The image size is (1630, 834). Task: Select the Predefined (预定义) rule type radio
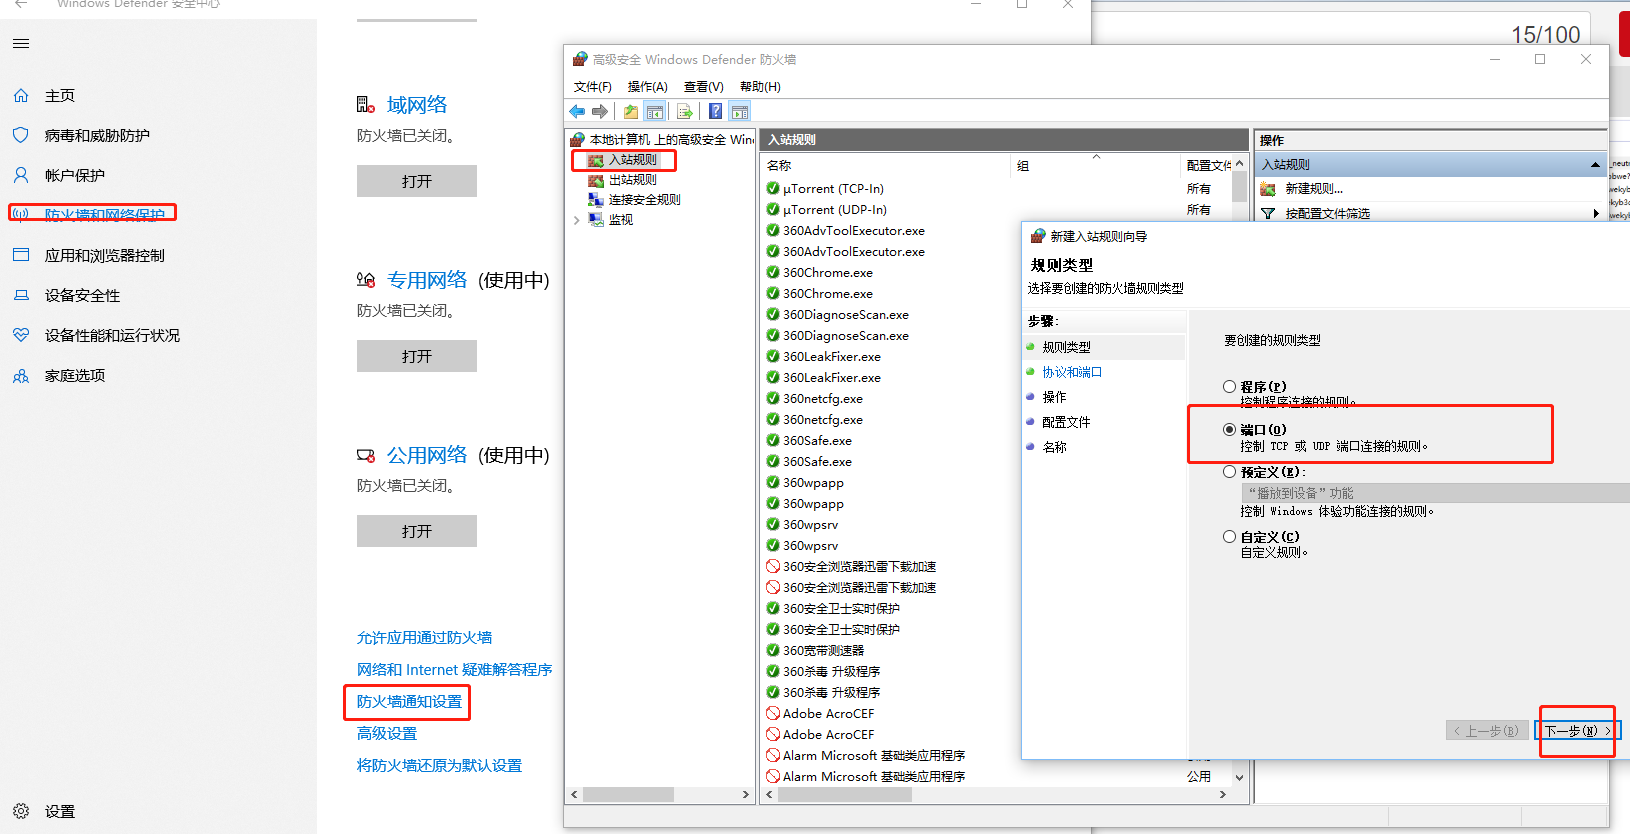point(1229,471)
